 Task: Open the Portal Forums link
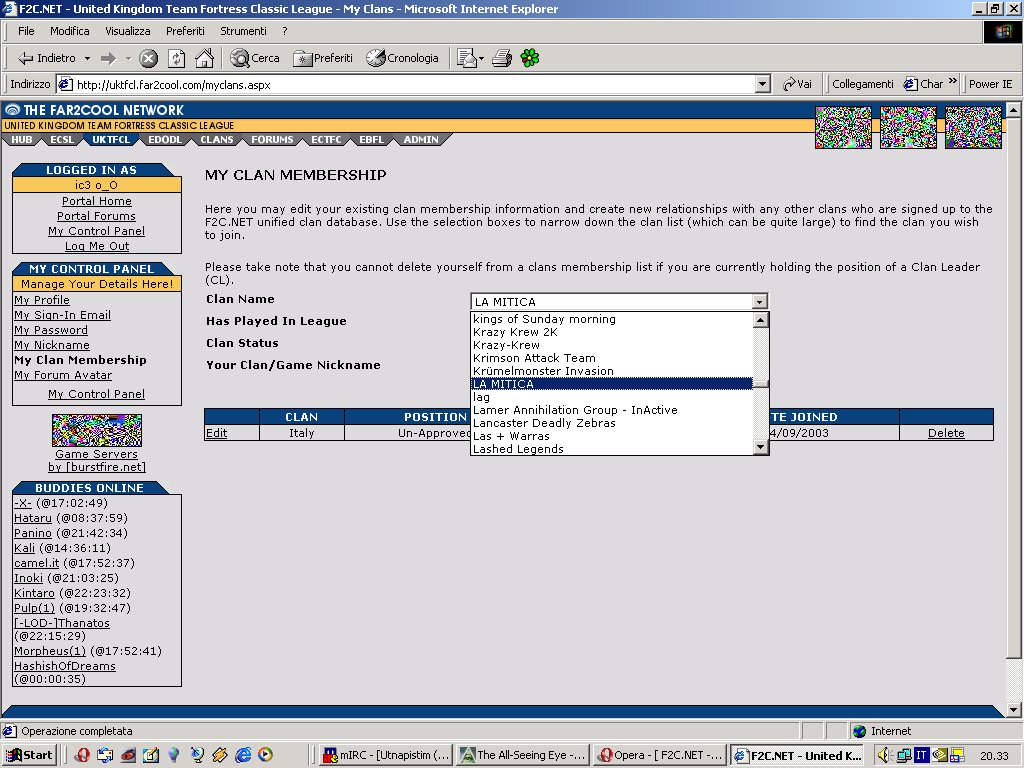(97, 216)
